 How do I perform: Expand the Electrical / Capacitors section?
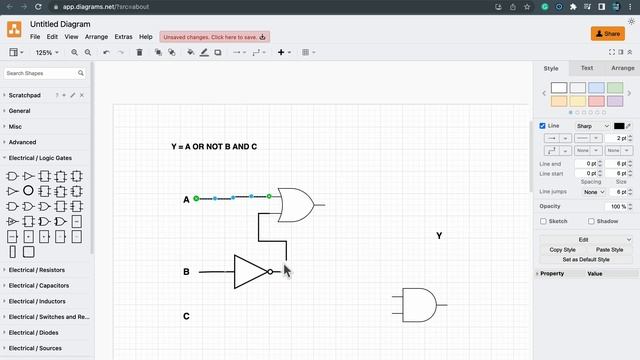point(39,285)
